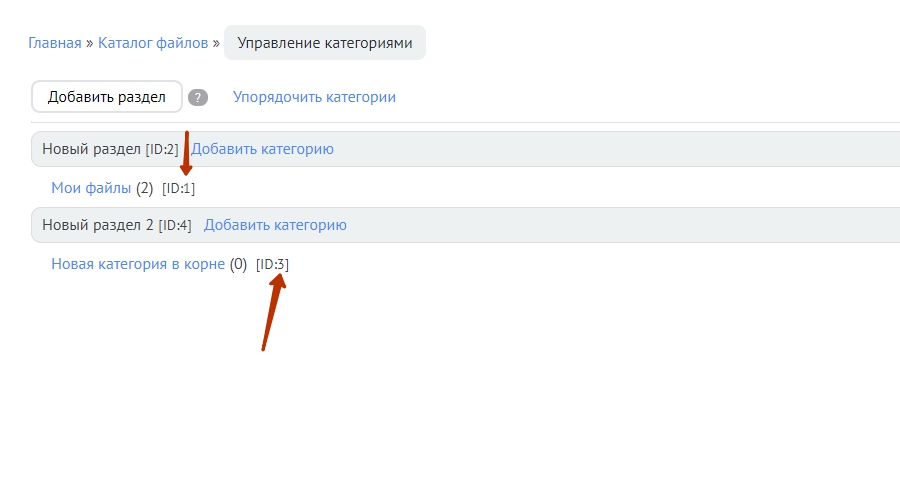Select the Новый раздел 2 section title
Screen dimensions: 900x483
[x=98, y=225]
